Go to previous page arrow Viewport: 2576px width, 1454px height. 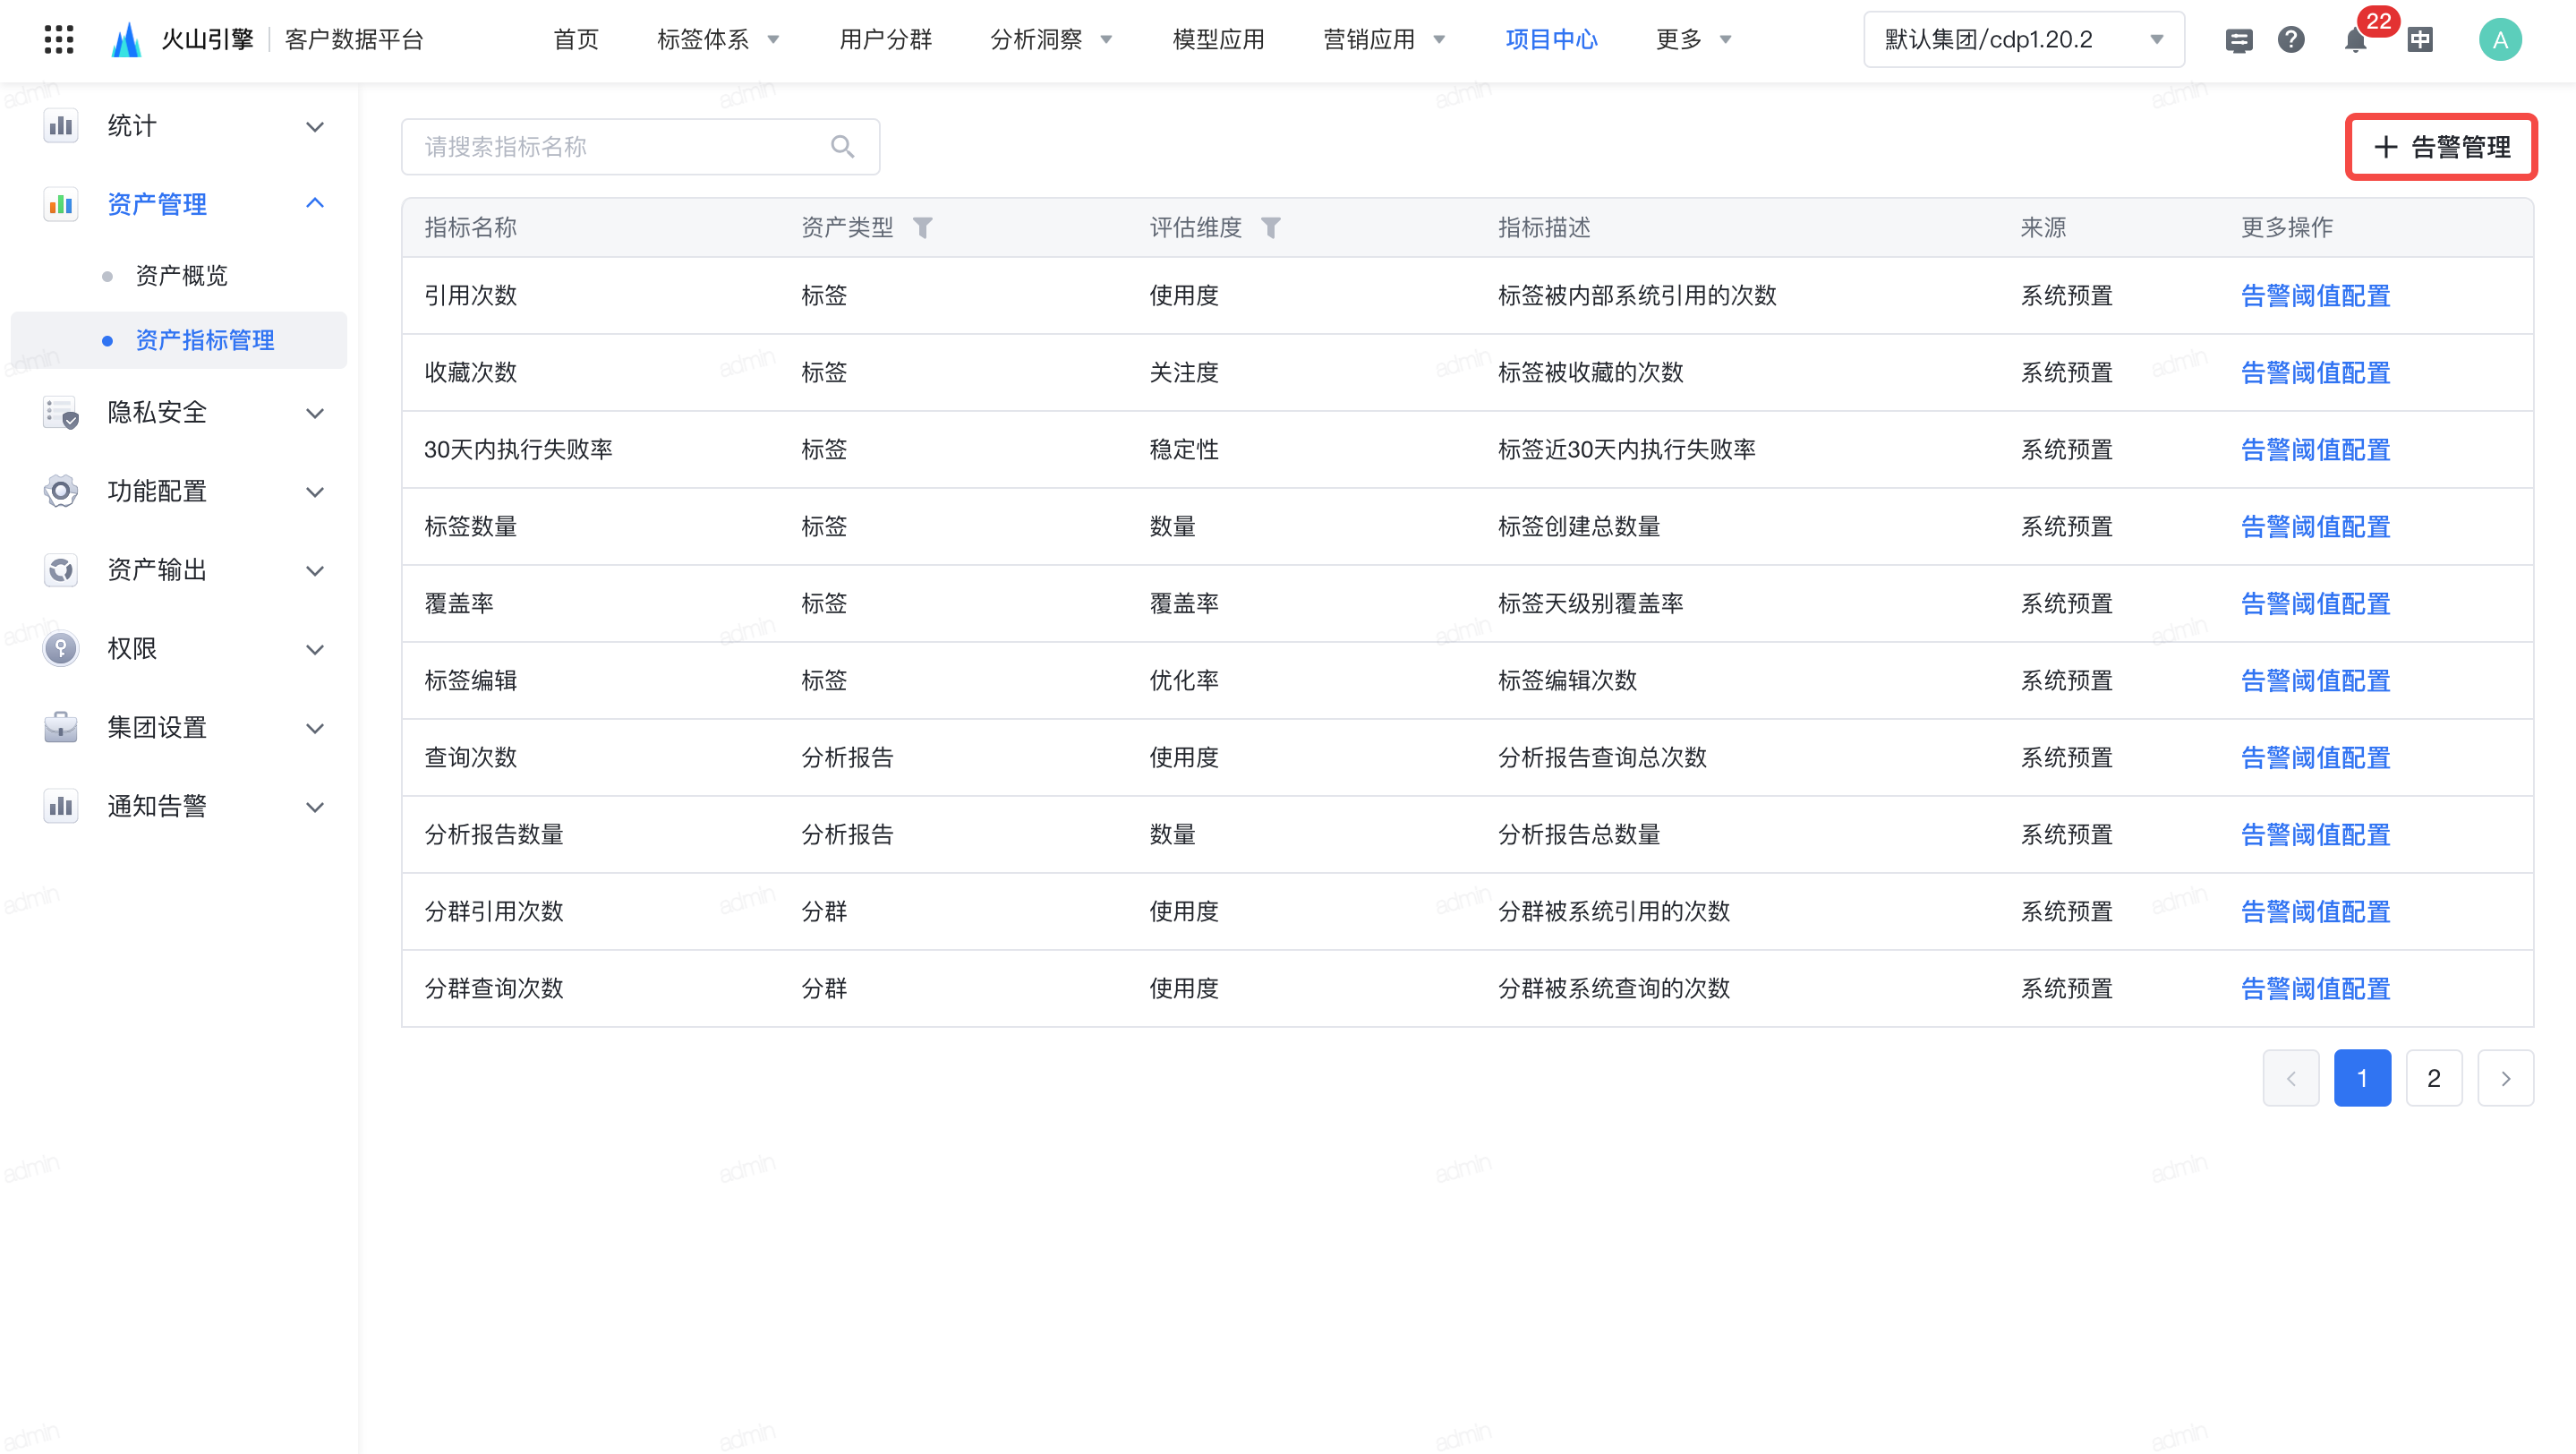click(x=2291, y=1078)
